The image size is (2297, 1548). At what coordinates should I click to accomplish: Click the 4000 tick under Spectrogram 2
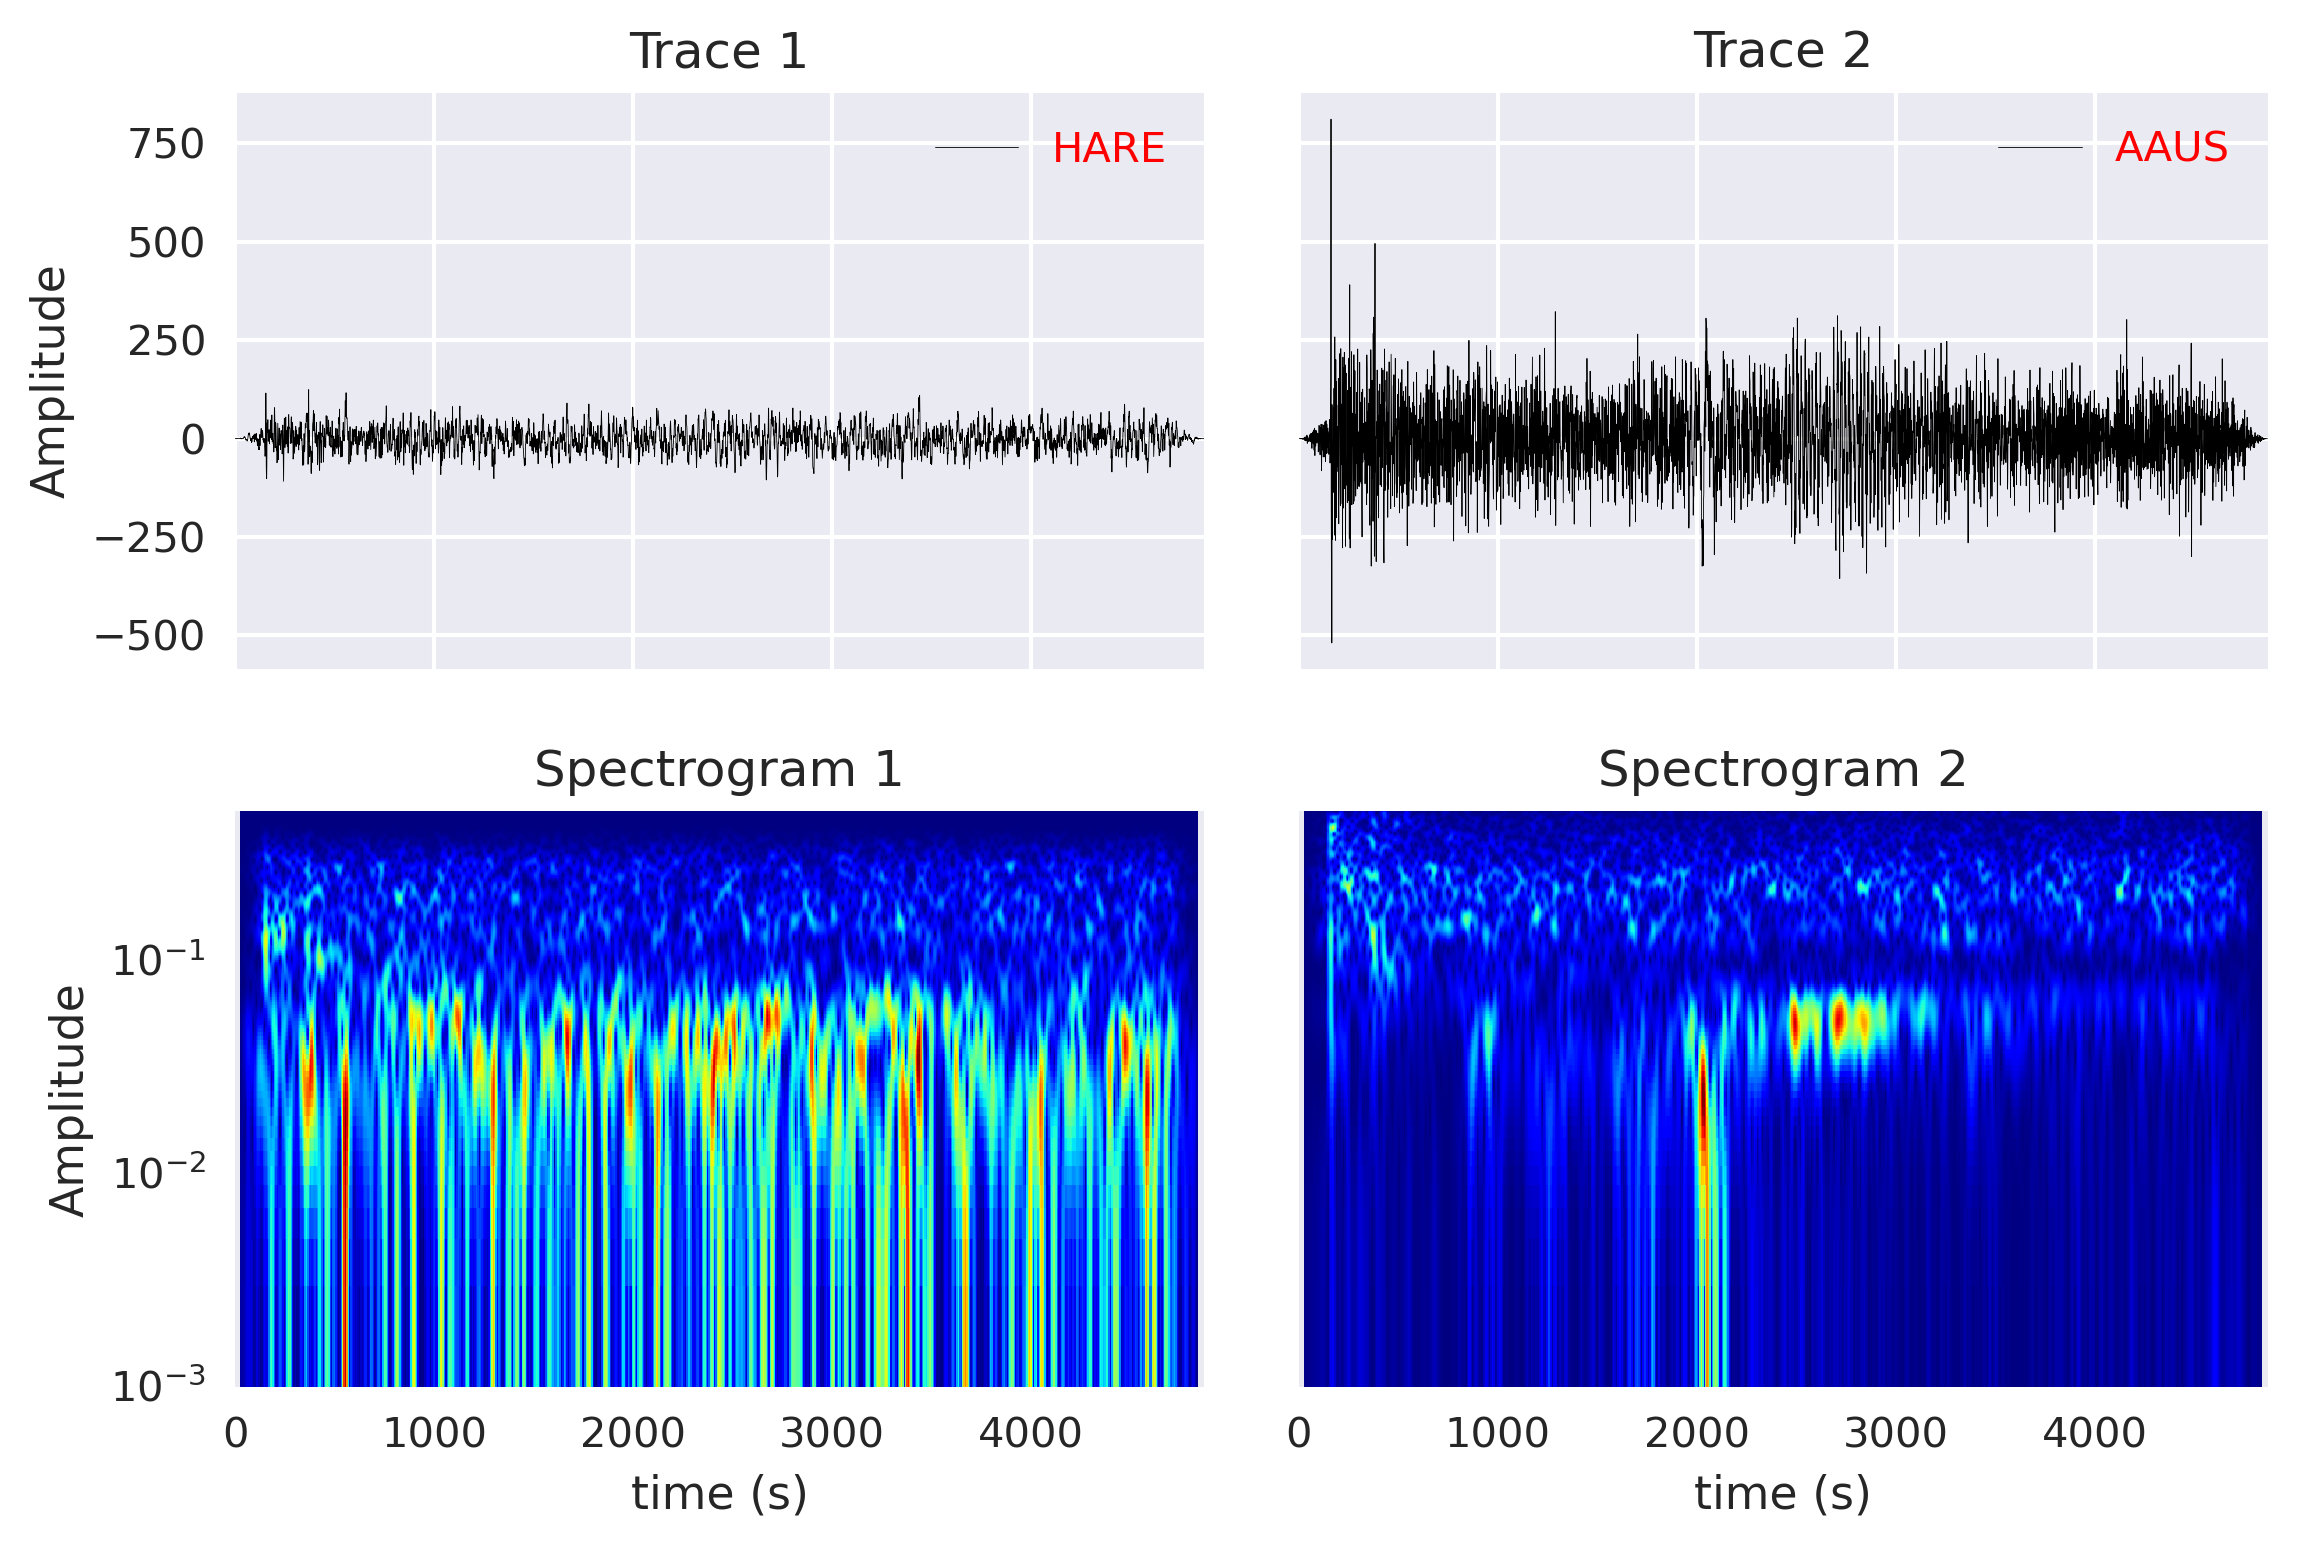2093,1434
